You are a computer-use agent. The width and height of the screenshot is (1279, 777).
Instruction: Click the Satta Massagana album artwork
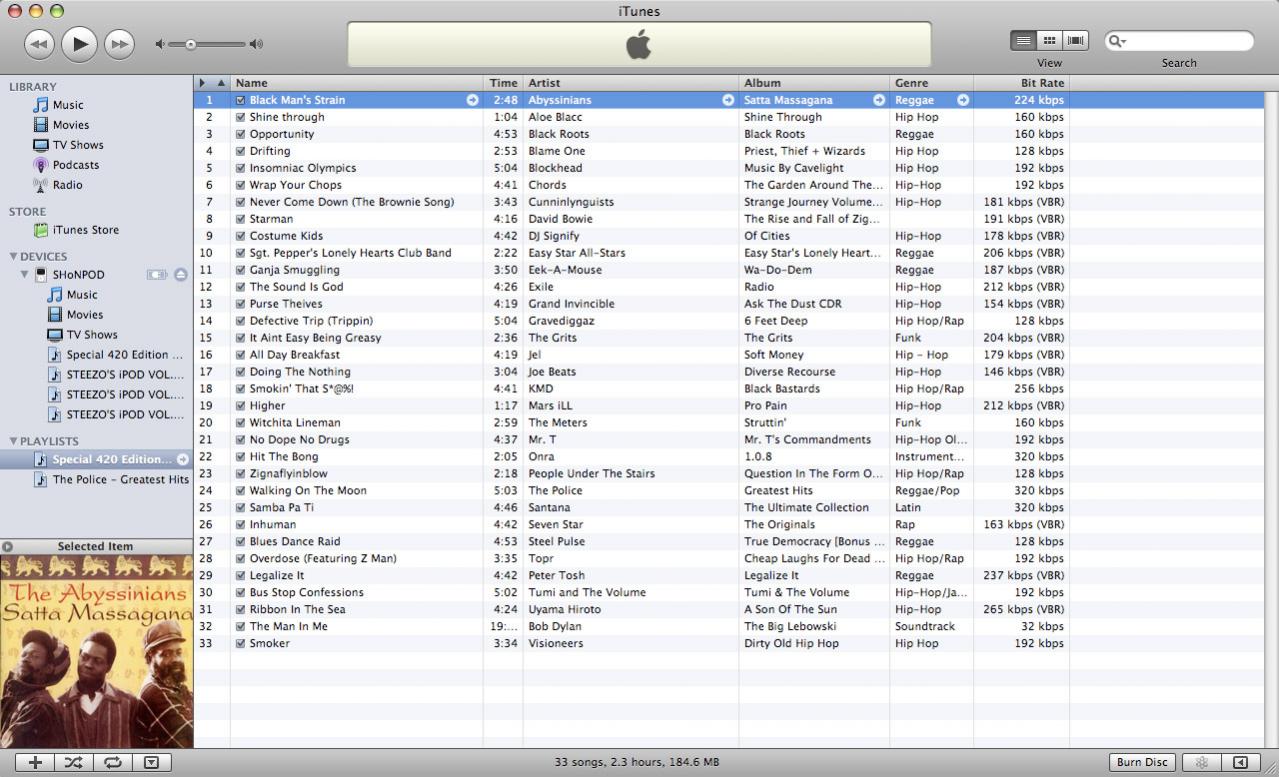click(x=96, y=652)
